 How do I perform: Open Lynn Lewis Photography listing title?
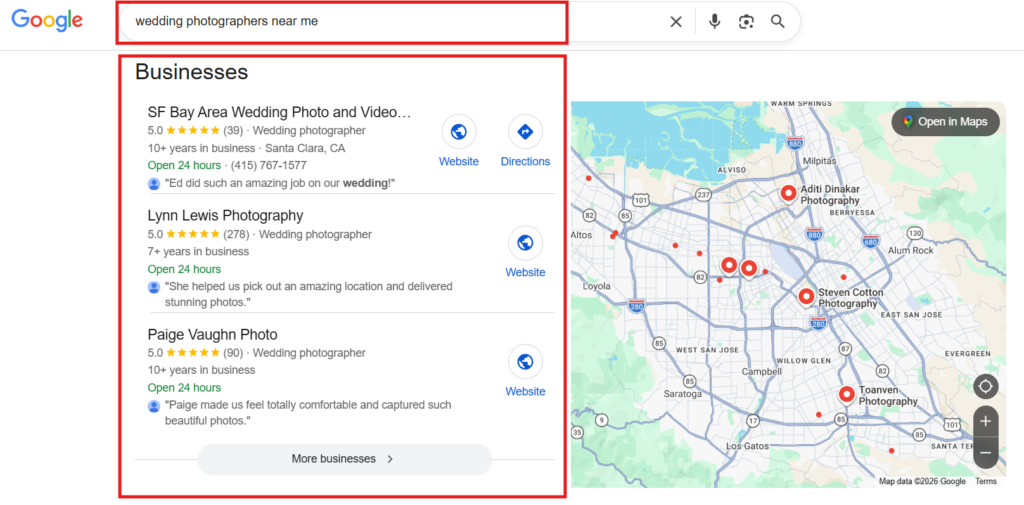point(225,215)
